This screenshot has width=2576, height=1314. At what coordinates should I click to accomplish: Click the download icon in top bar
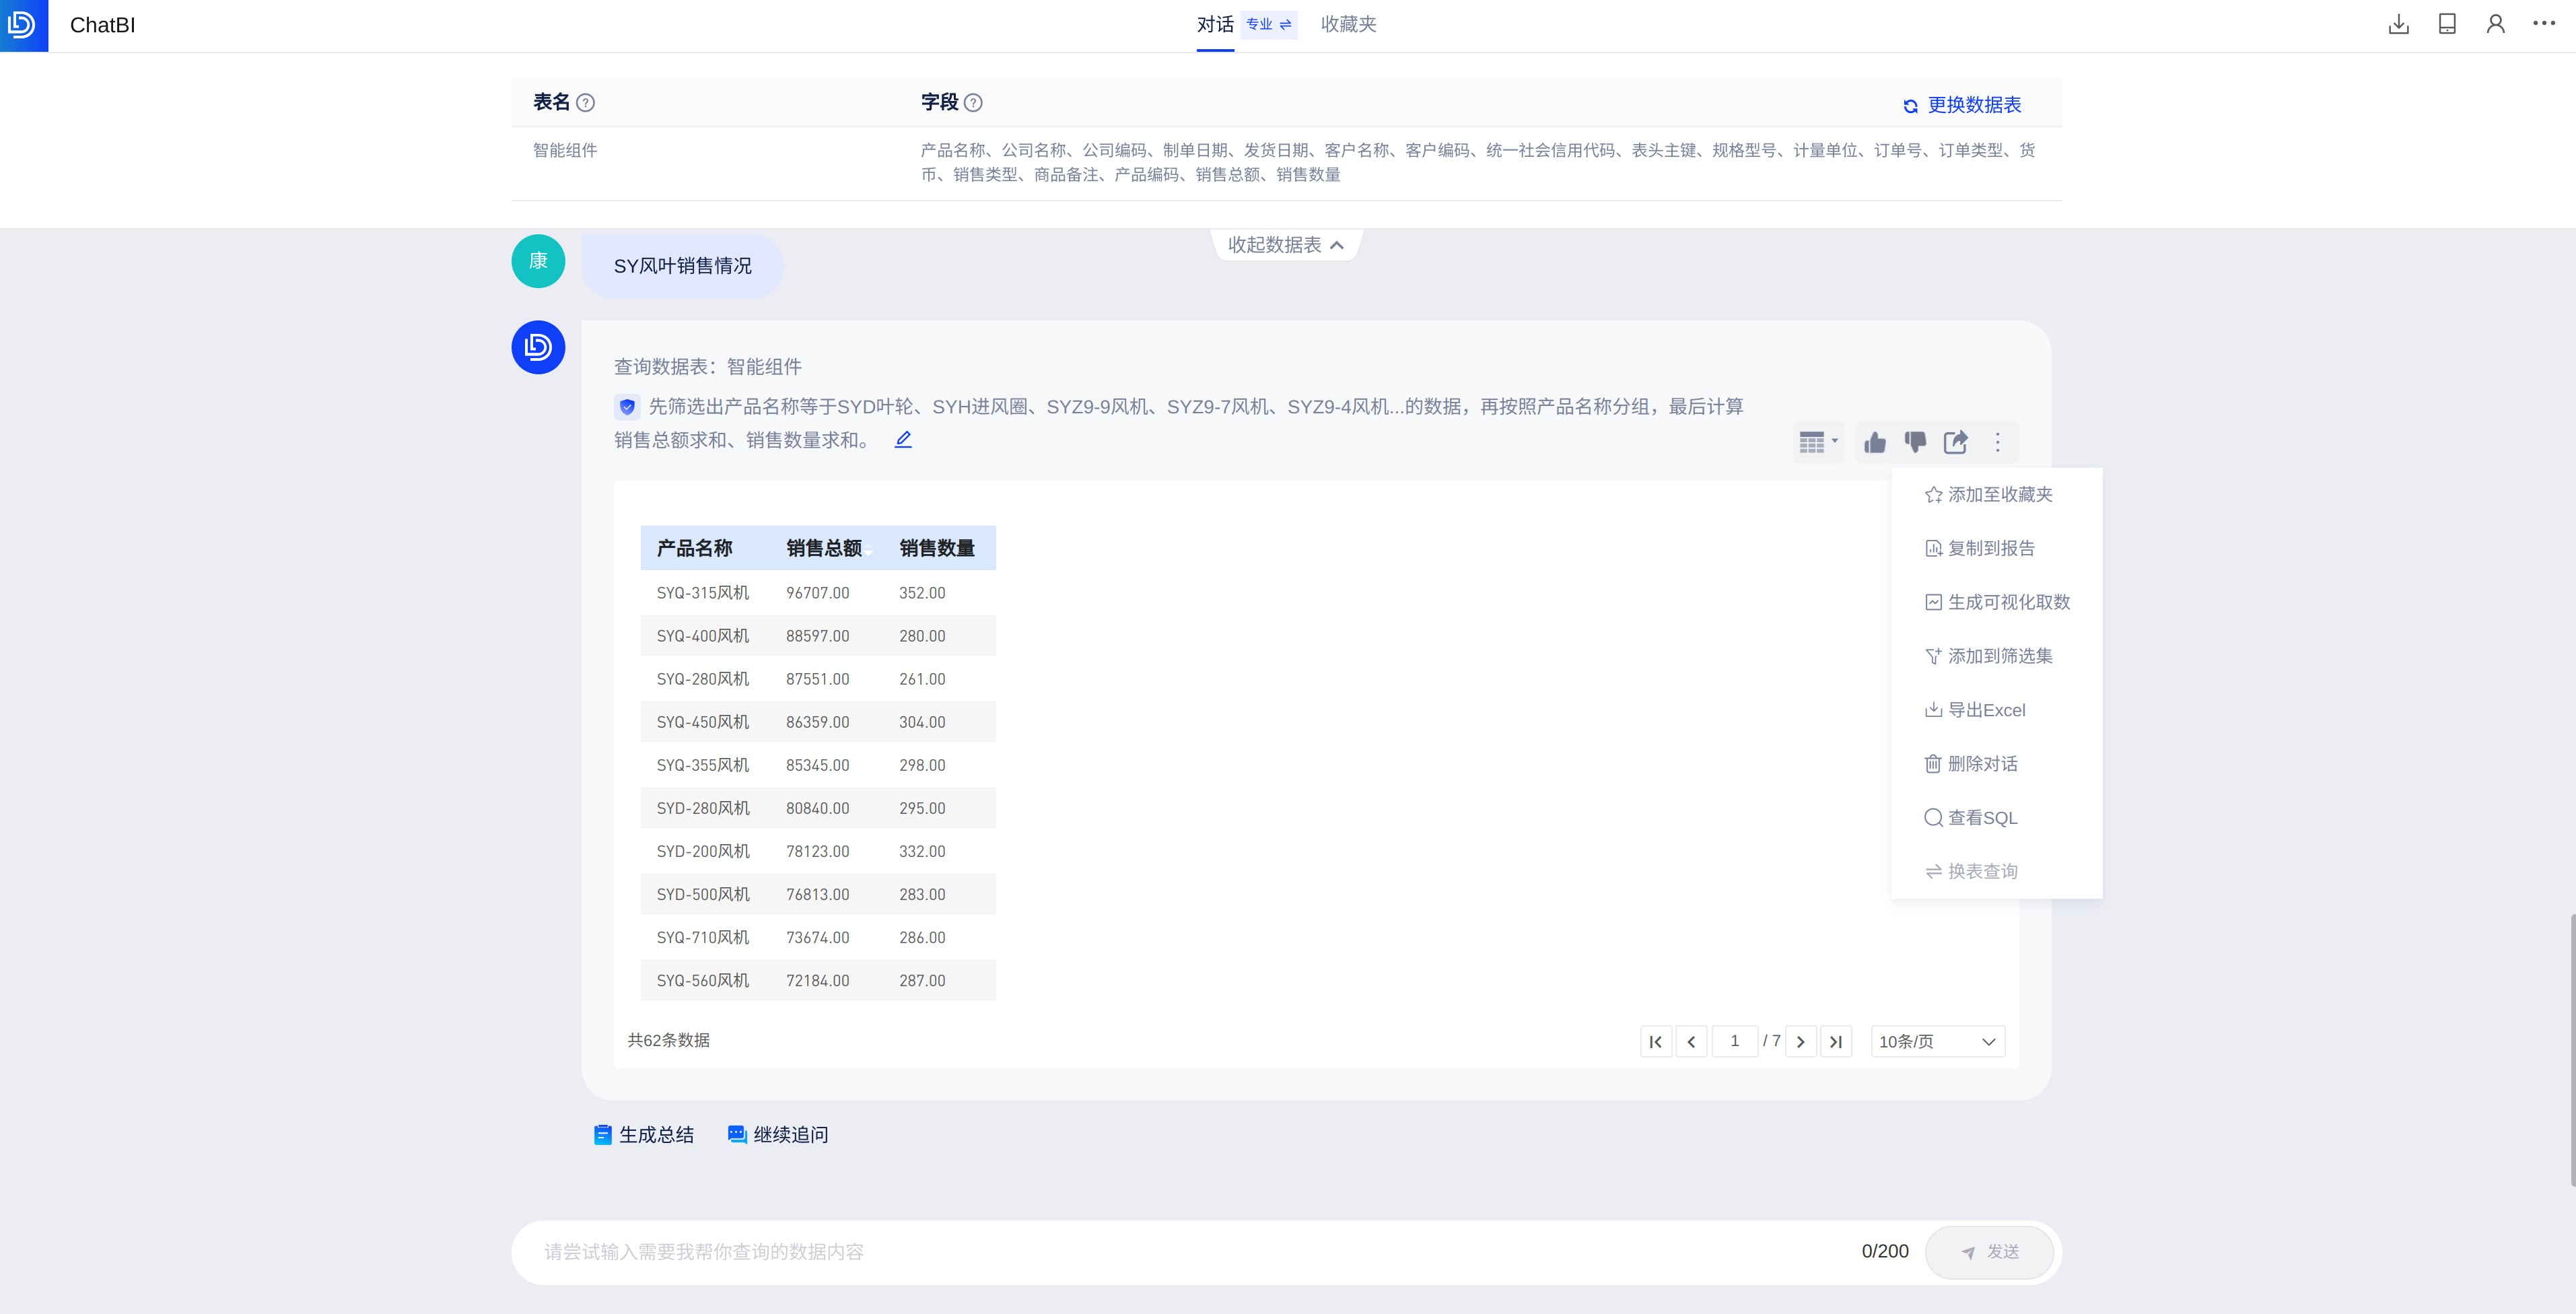2398,24
